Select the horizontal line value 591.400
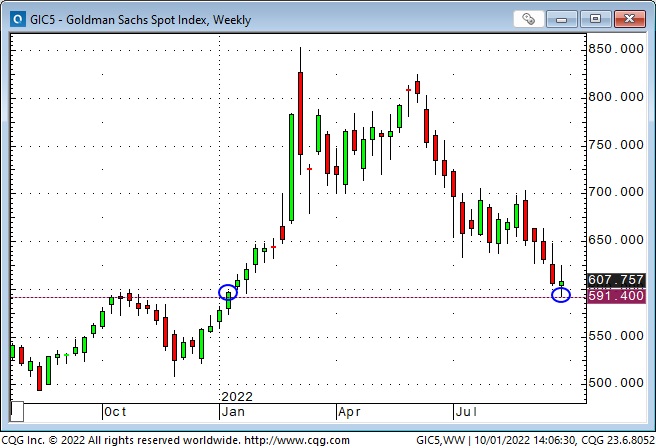 pos(616,296)
